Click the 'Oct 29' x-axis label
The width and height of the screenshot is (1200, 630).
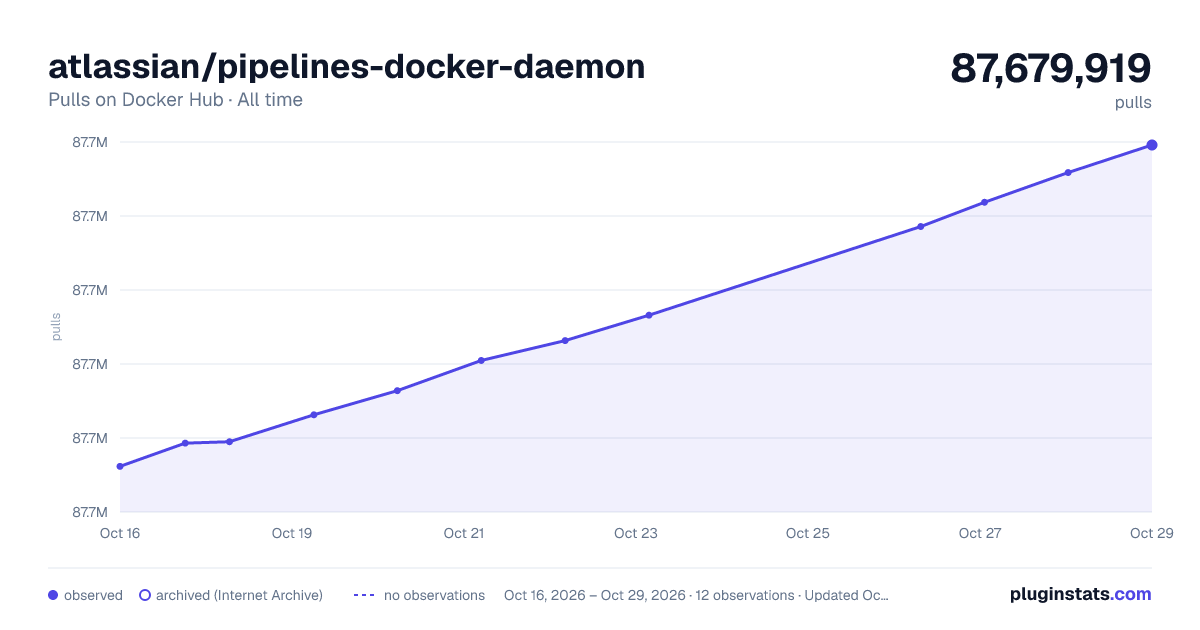[1151, 533]
